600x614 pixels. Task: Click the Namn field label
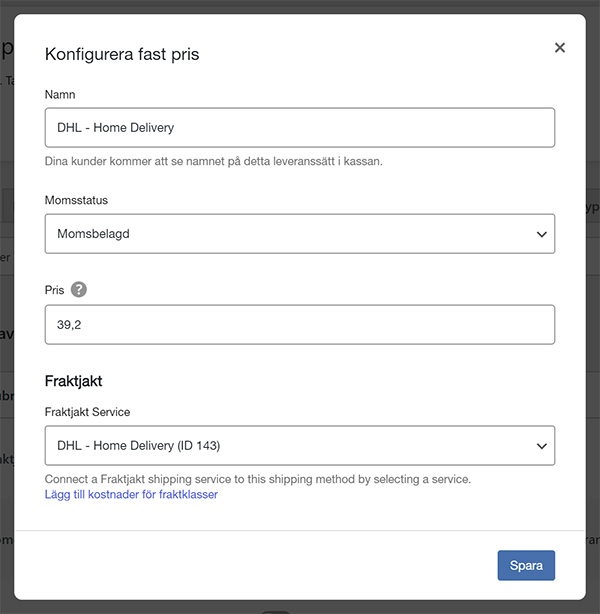60,94
